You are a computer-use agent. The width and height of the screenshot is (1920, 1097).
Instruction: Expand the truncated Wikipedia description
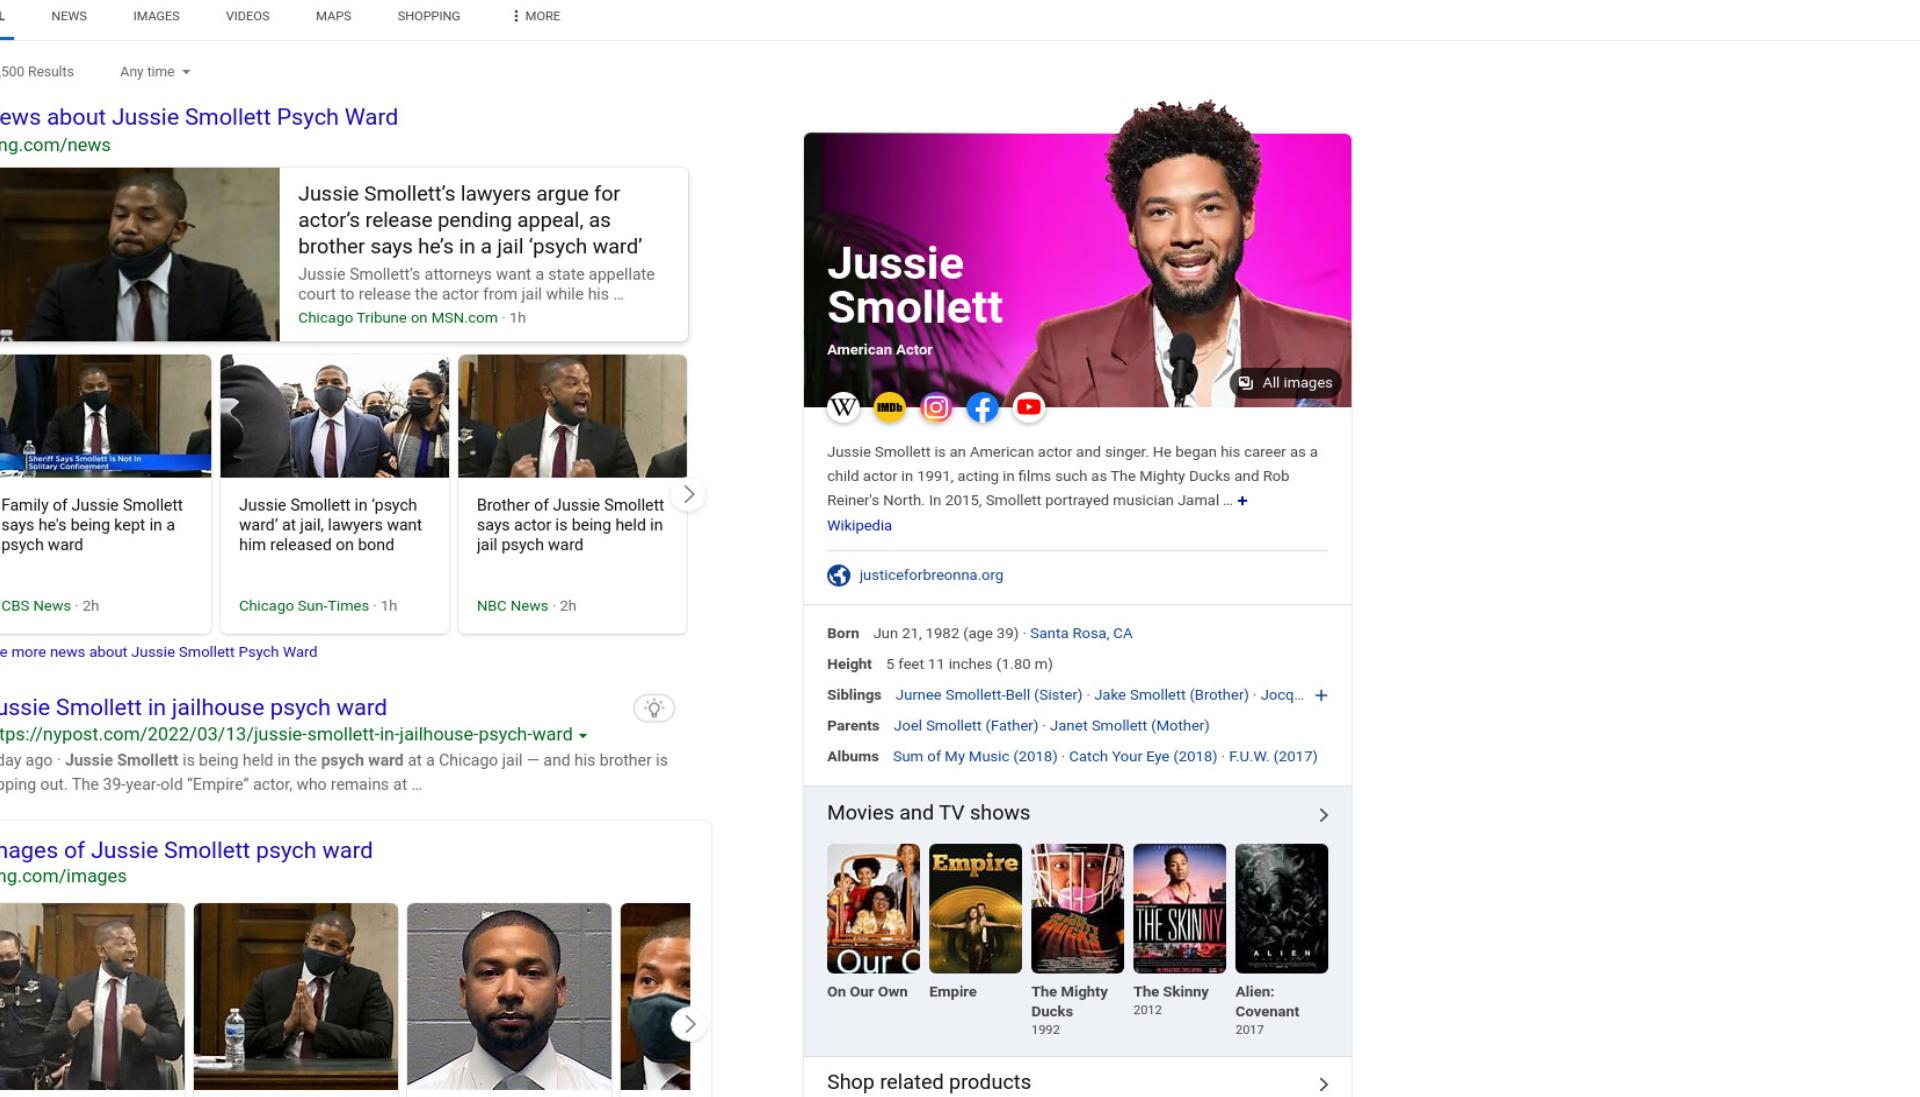coord(1242,500)
